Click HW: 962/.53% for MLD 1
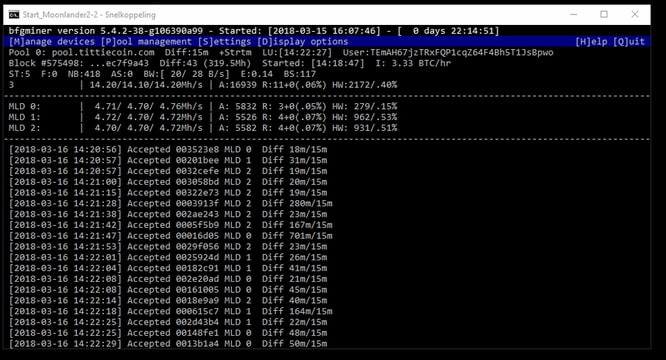 [364, 117]
